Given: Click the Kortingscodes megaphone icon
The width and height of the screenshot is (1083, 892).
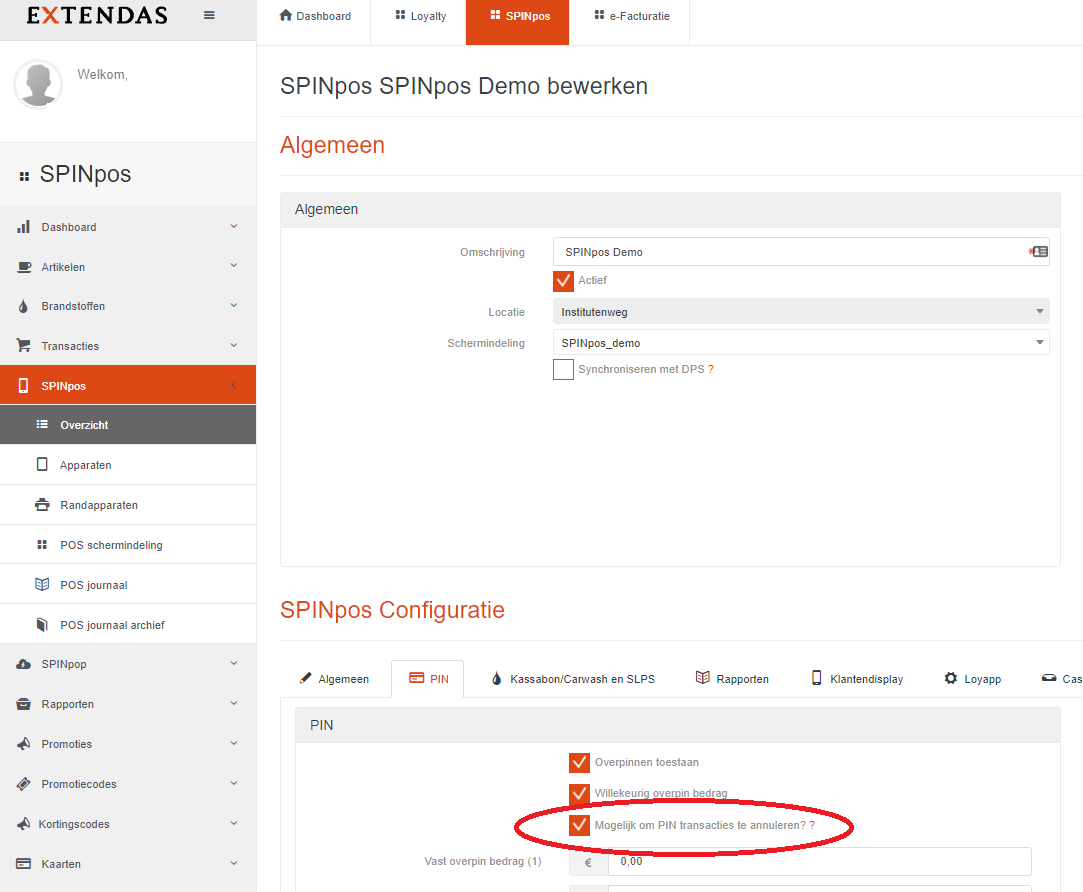Looking at the screenshot, I should (x=23, y=824).
